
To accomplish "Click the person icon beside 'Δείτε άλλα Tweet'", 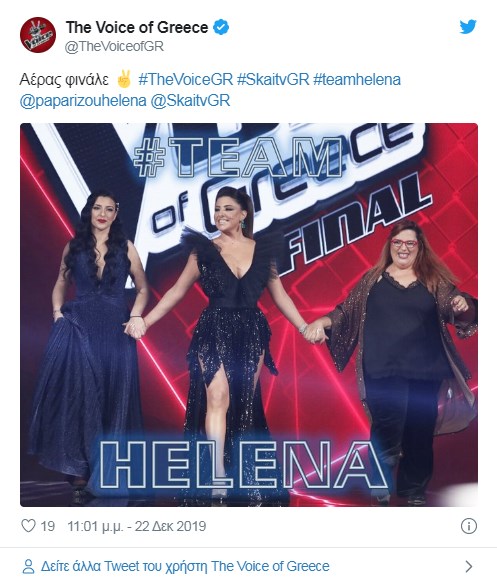I will click(x=28, y=566).
